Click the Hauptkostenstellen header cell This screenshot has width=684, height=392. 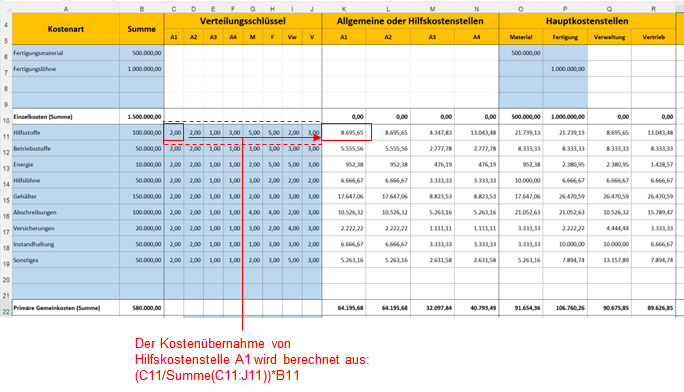tap(587, 21)
